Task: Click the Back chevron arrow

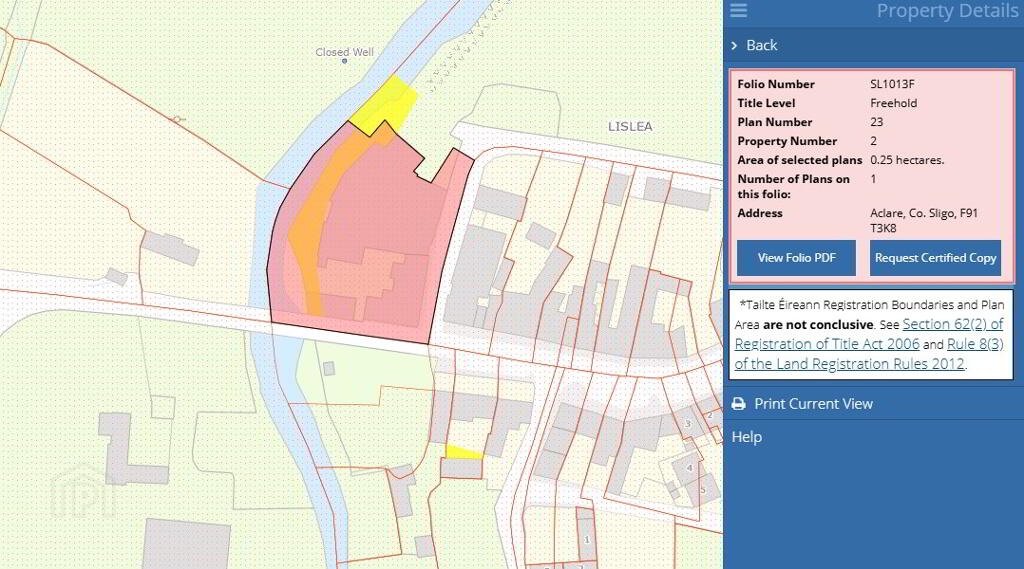Action: click(734, 46)
